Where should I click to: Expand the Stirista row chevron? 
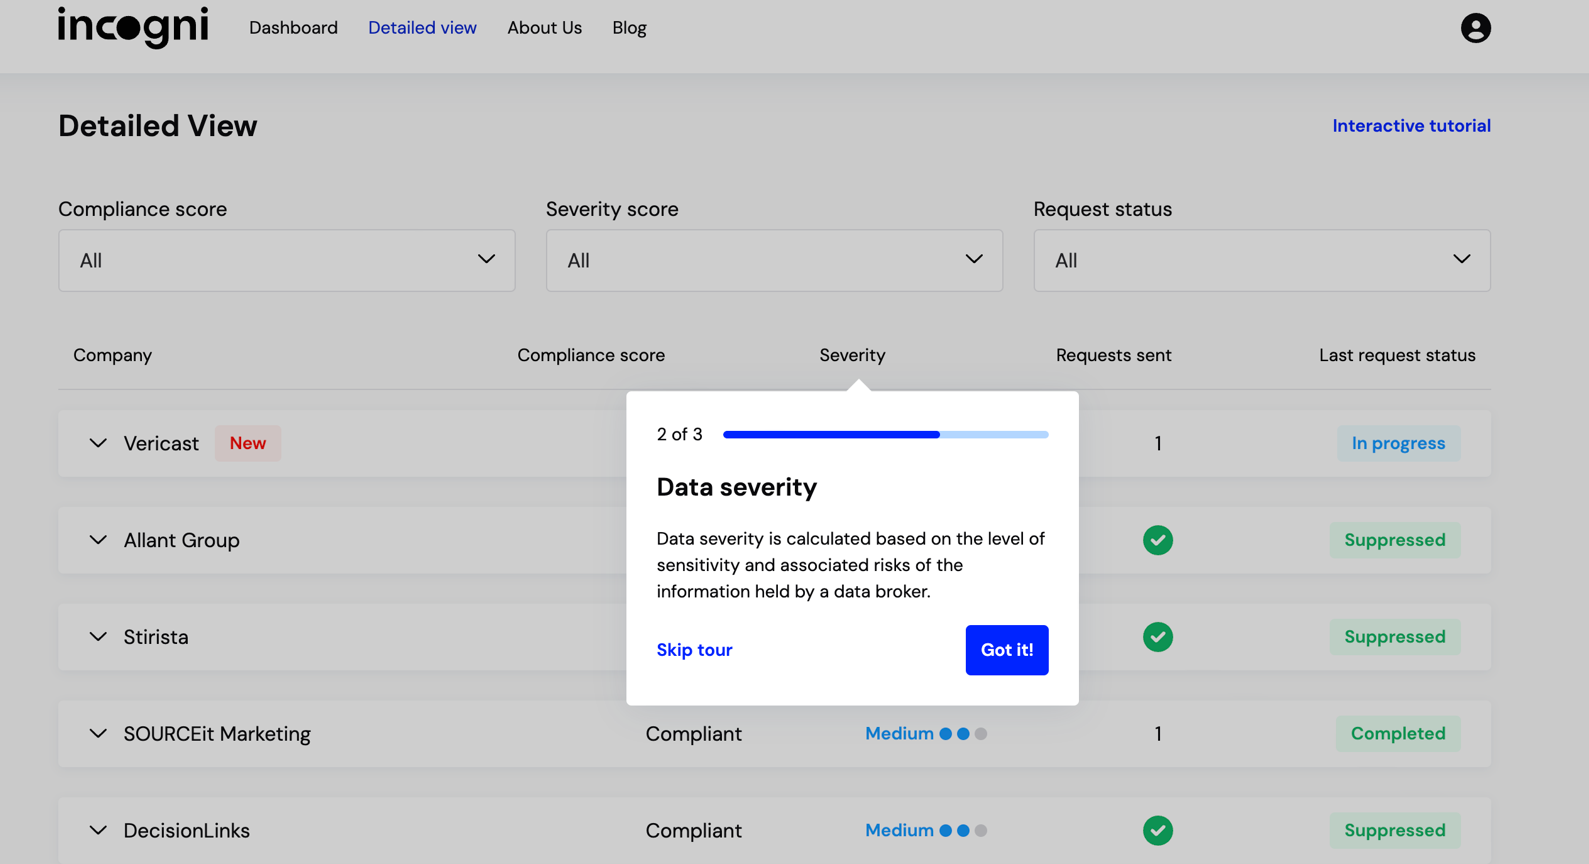coord(98,637)
